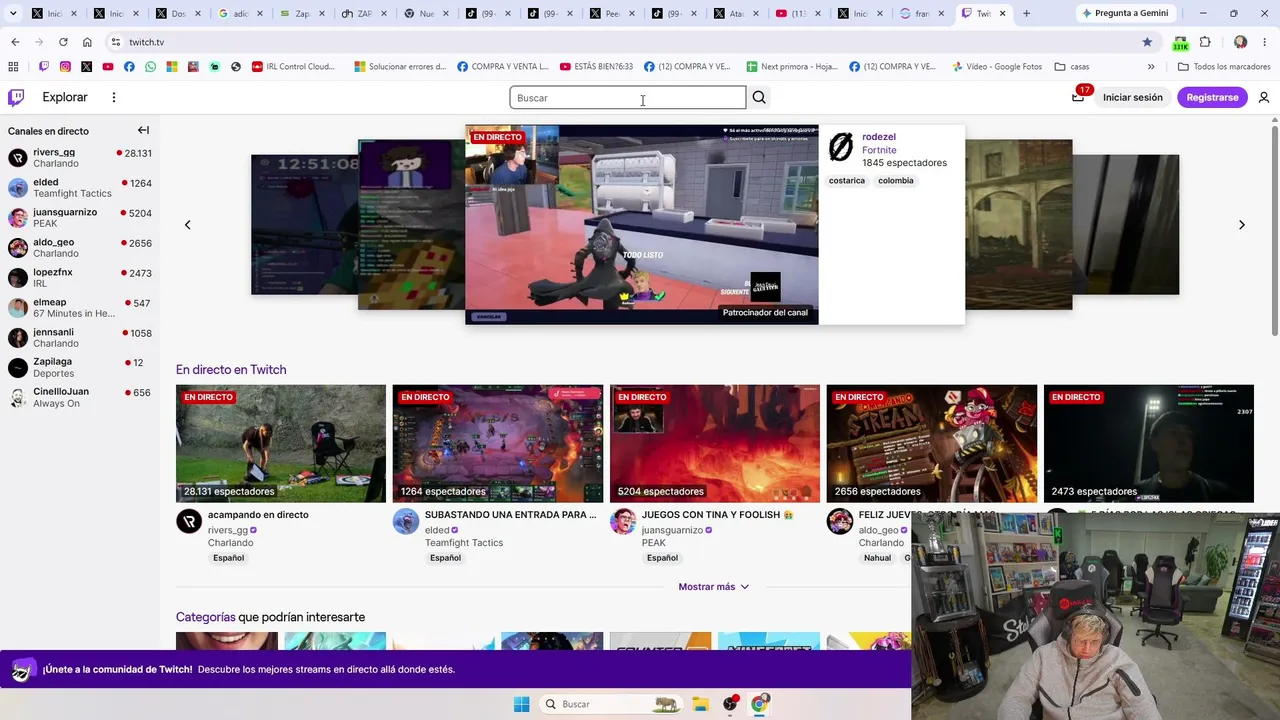Screen dimensions: 1280x720
Task: Go back to the previous page
Action: click(x=15, y=42)
